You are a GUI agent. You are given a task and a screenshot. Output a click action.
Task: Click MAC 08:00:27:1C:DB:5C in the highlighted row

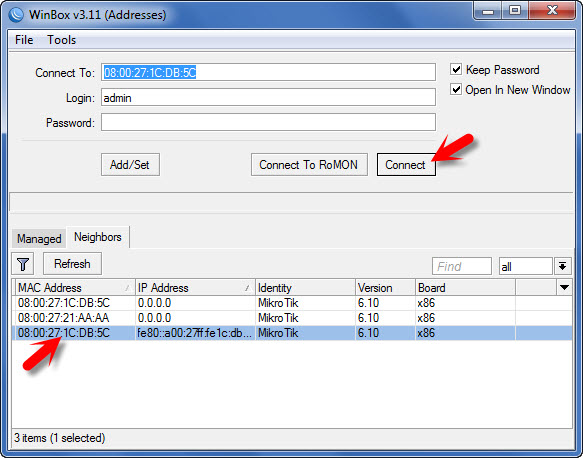click(64, 333)
